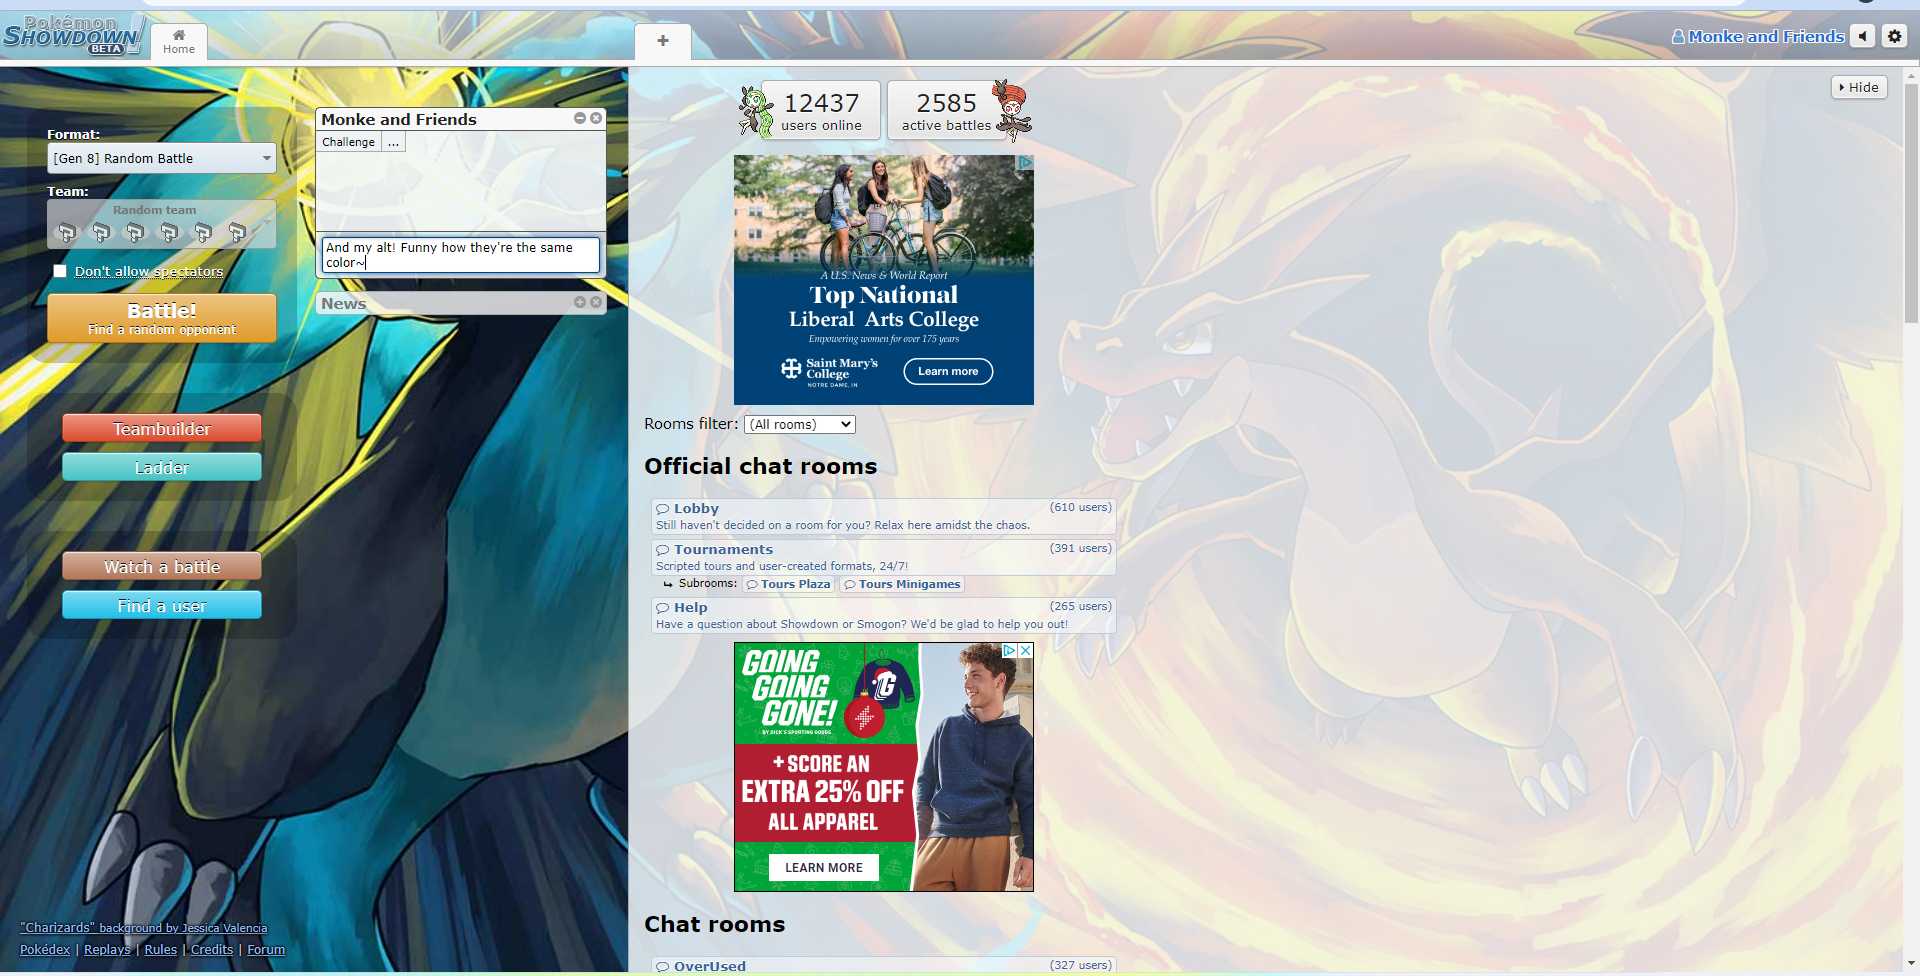Open the Credits link
The image size is (1920, 976).
pyautogui.click(x=212, y=949)
